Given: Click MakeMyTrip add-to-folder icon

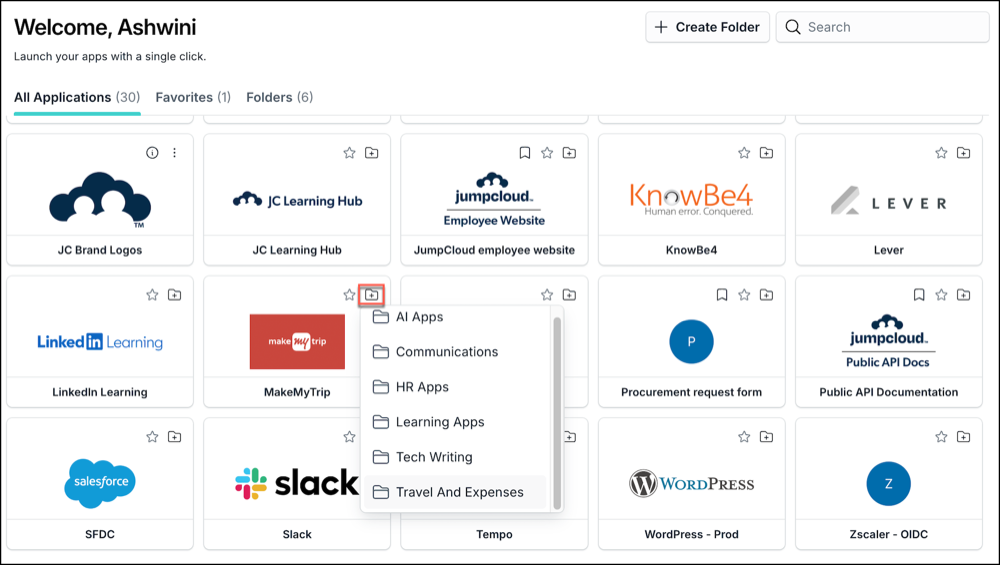Looking at the screenshot, I should pos(372,295).
